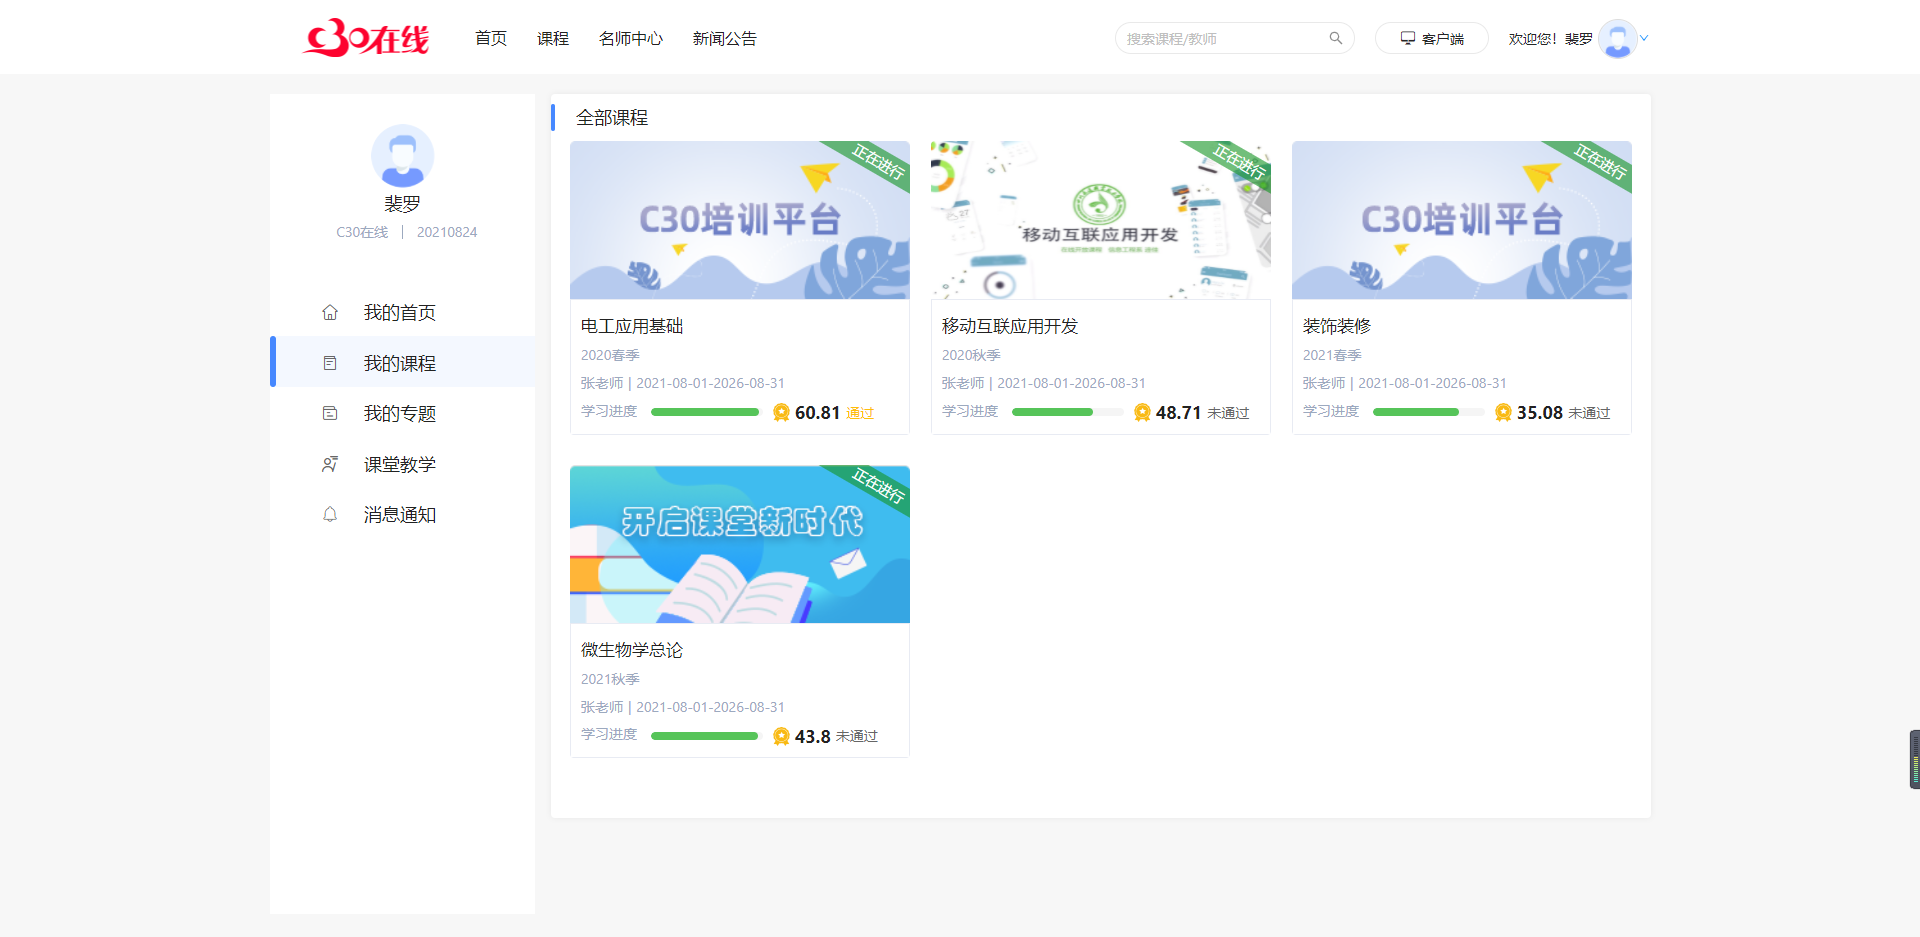Expand the user account dropdown arrow
The width and height of the screenshot is (1920, 937).
tap(1644, 39)
